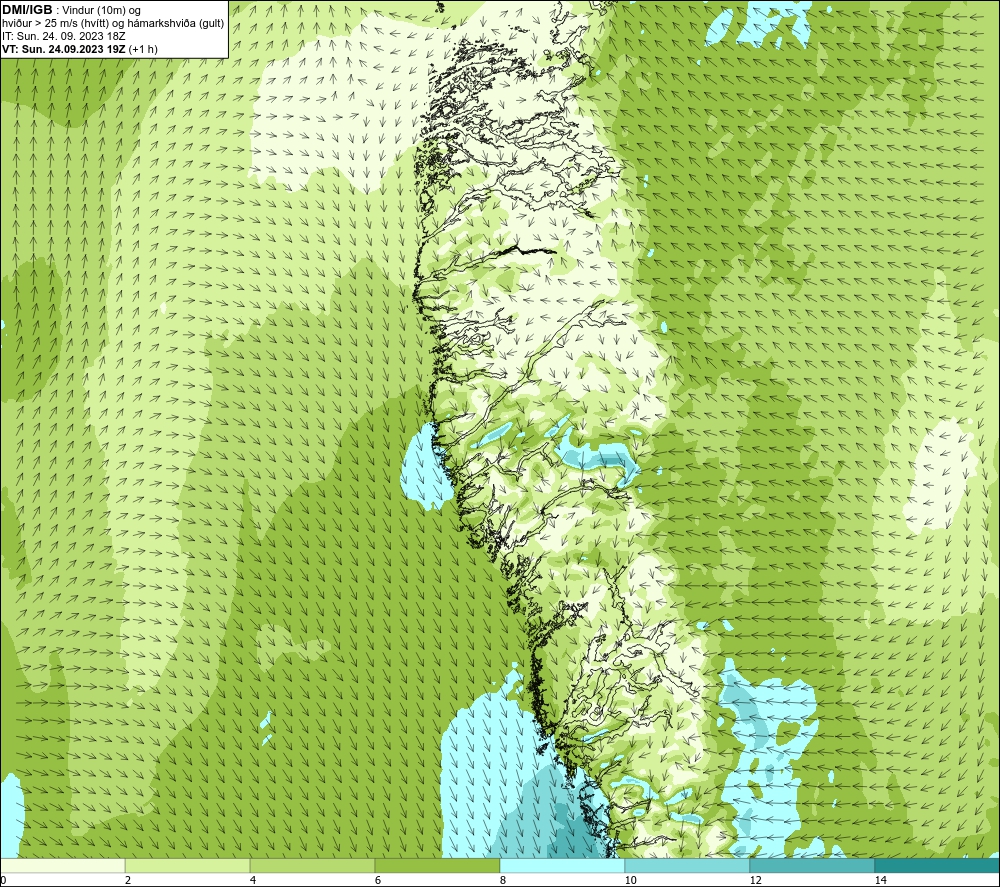The image size is (1000, 887).
Task: Click the bold 'VT: Sun. 24.09.2023 19Z' line
Action: [80, 49]
